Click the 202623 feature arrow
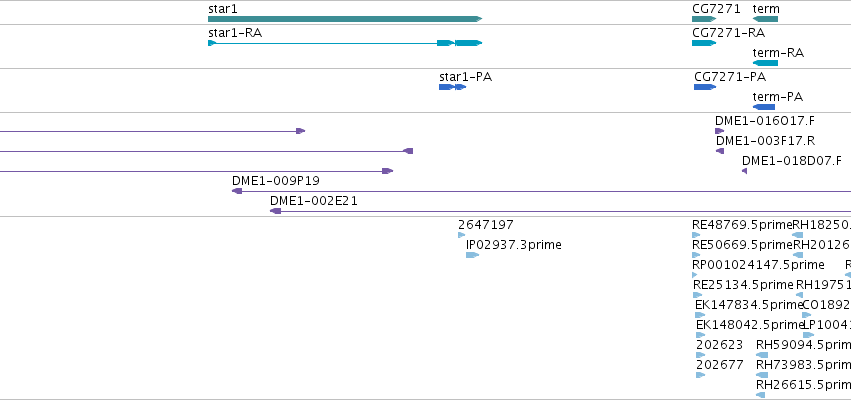This screenshot has height=400, width=851. click(701, 355)
